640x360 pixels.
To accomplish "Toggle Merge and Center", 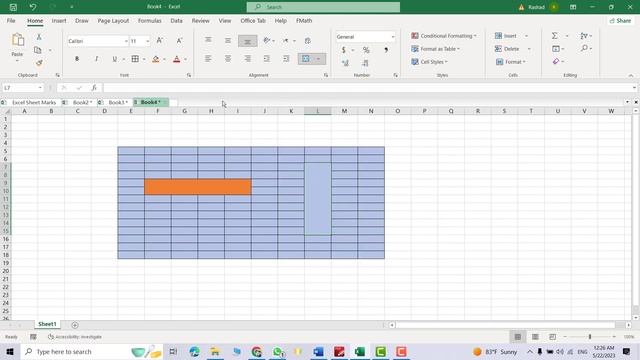I will click(306, 59).
